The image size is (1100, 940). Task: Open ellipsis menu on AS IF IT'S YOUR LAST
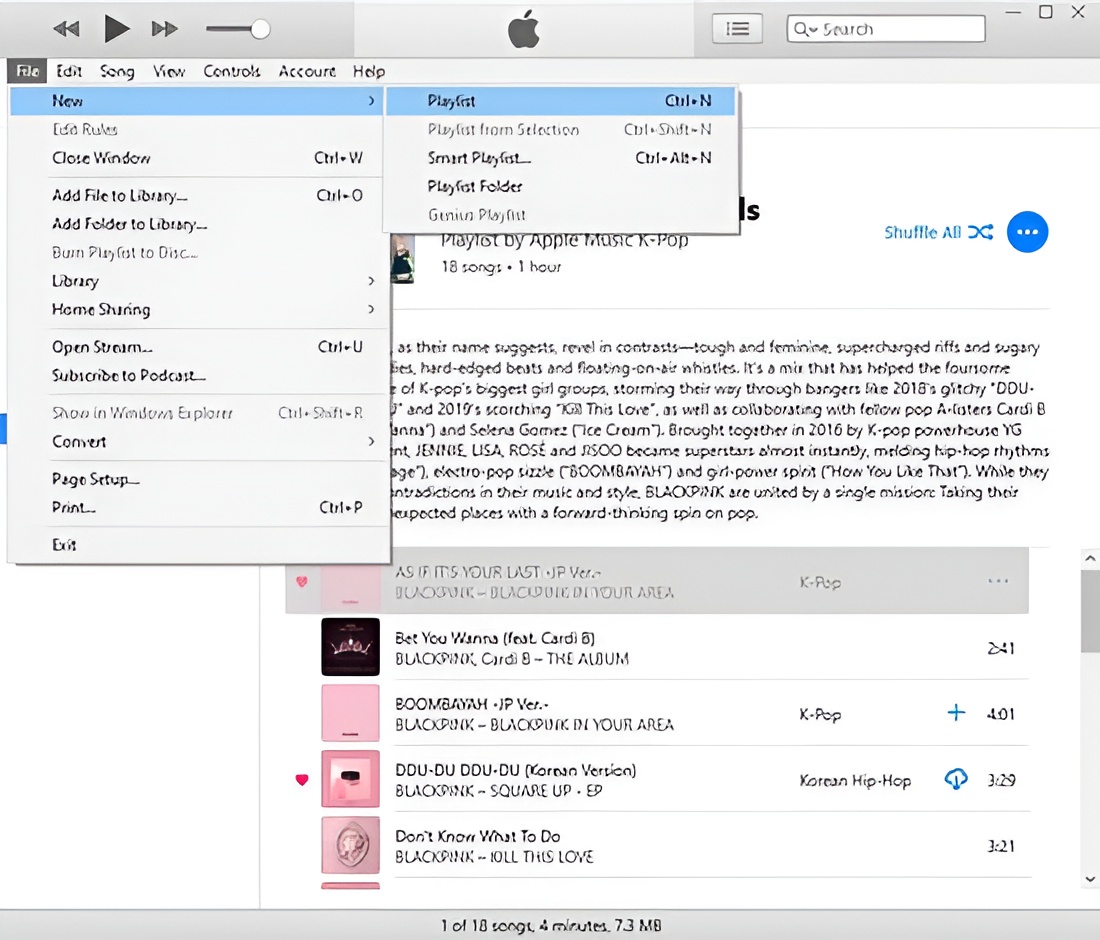(x=997, y=581)
